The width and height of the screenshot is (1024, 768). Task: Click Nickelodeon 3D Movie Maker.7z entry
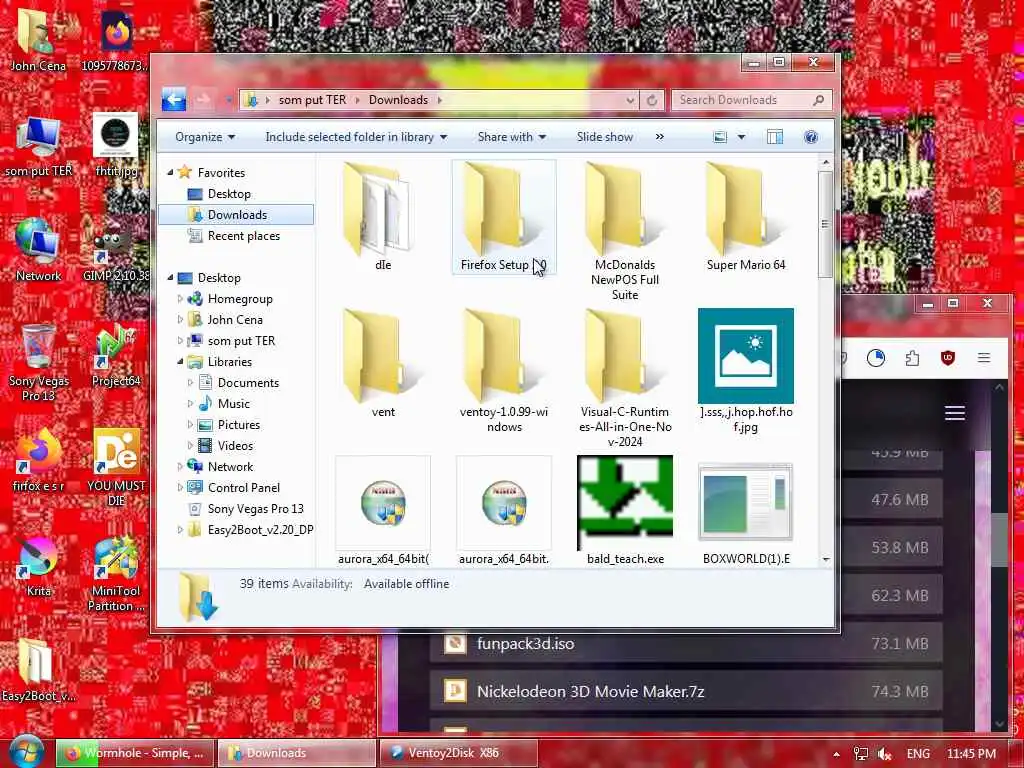point(686,692)
